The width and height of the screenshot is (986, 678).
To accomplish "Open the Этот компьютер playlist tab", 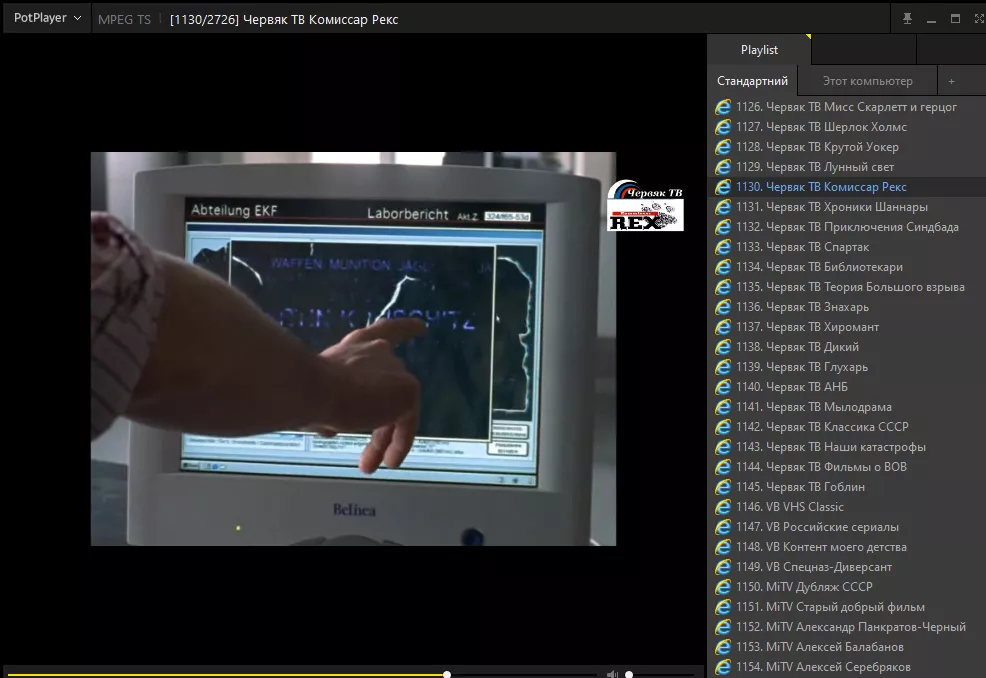I will (x=867, y=81).
